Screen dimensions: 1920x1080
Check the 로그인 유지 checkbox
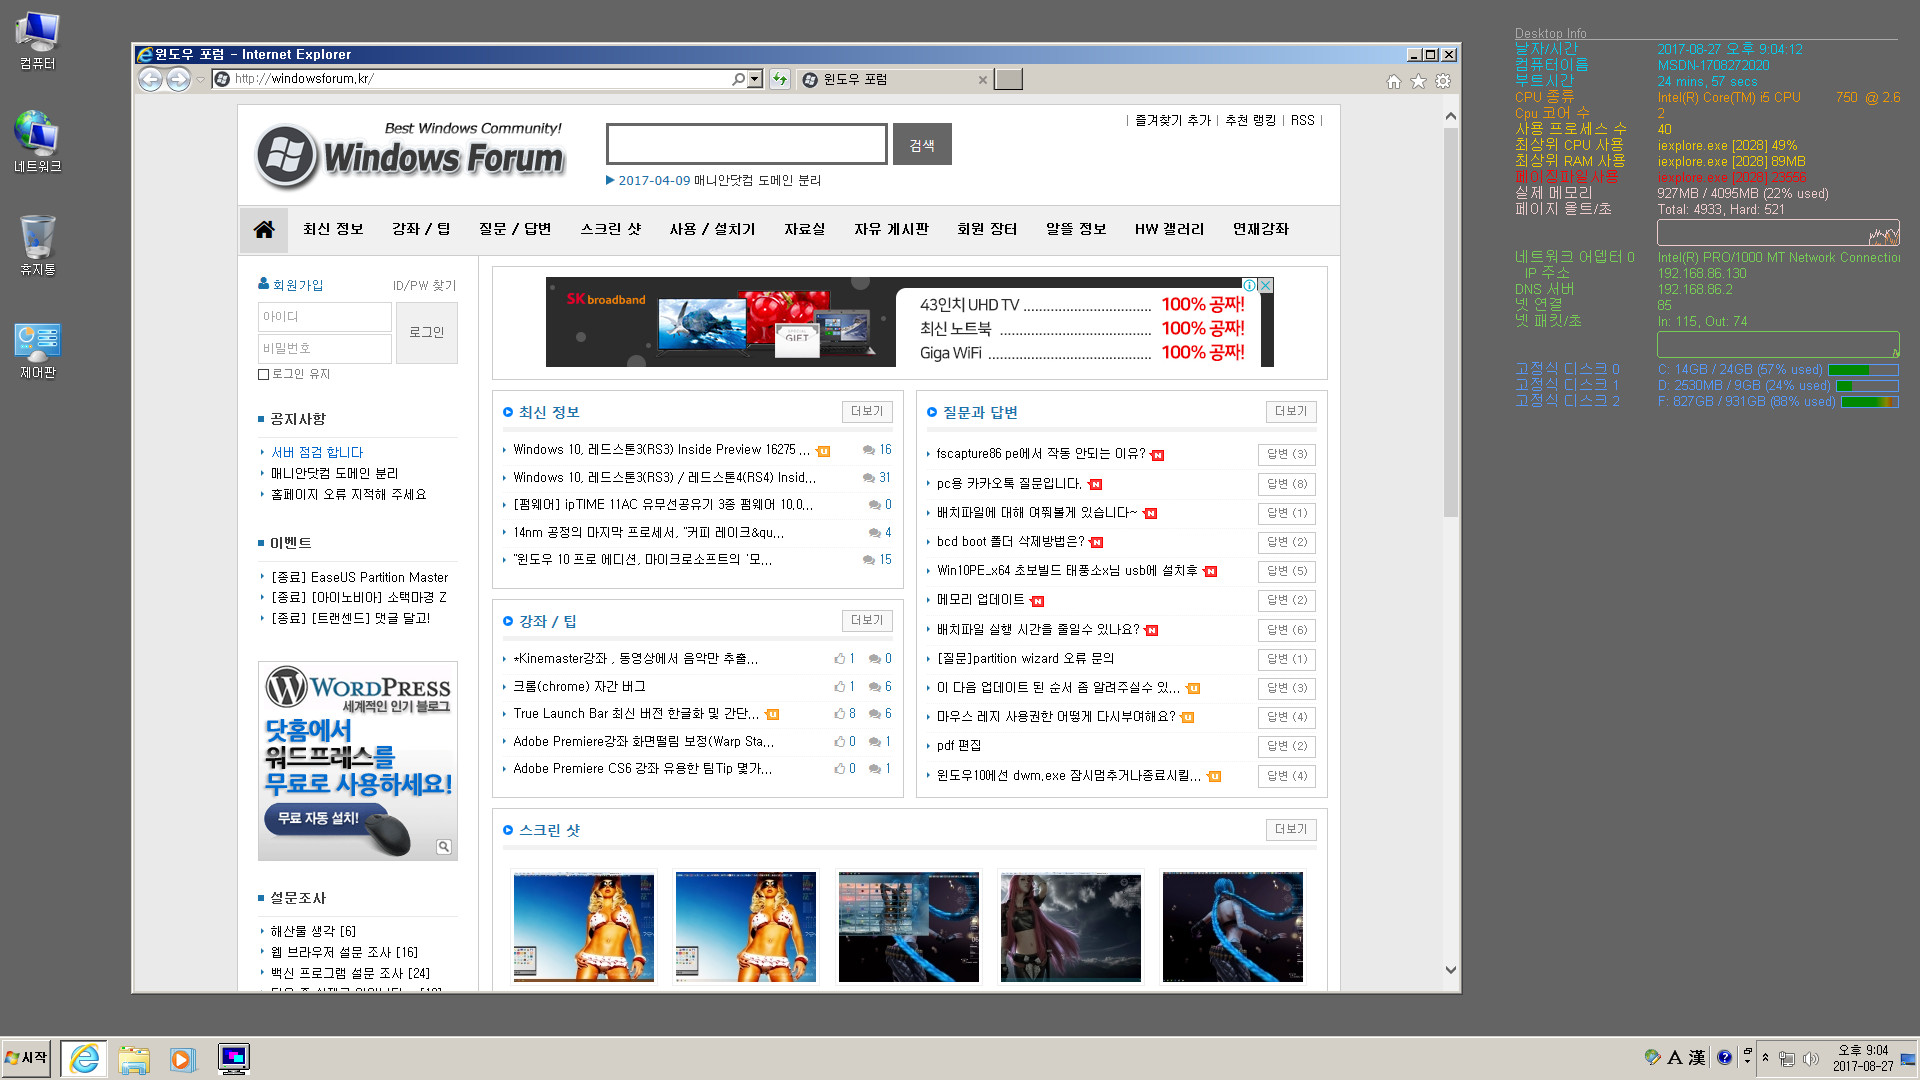click(264, 374)
